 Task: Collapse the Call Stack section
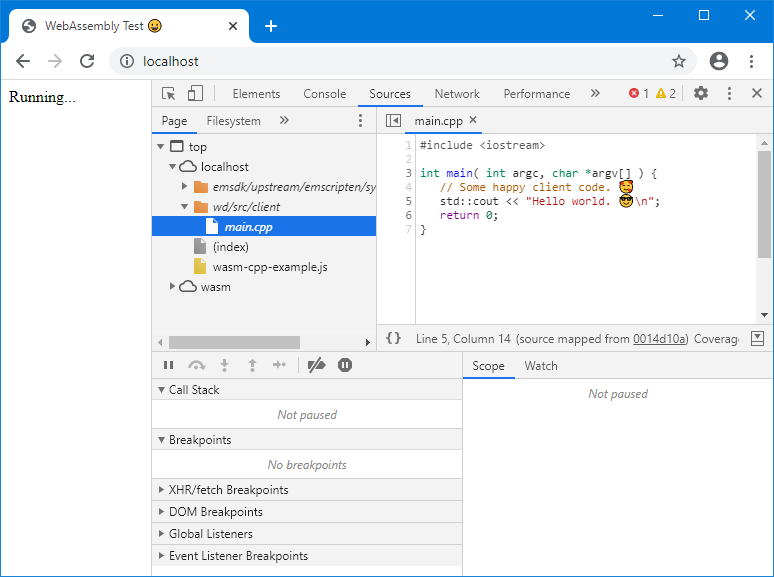coord(161,390)
